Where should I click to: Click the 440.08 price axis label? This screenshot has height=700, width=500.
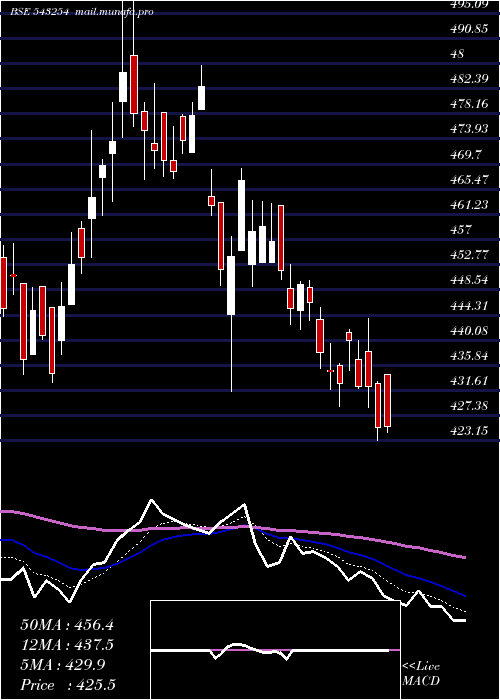point(469,331)
